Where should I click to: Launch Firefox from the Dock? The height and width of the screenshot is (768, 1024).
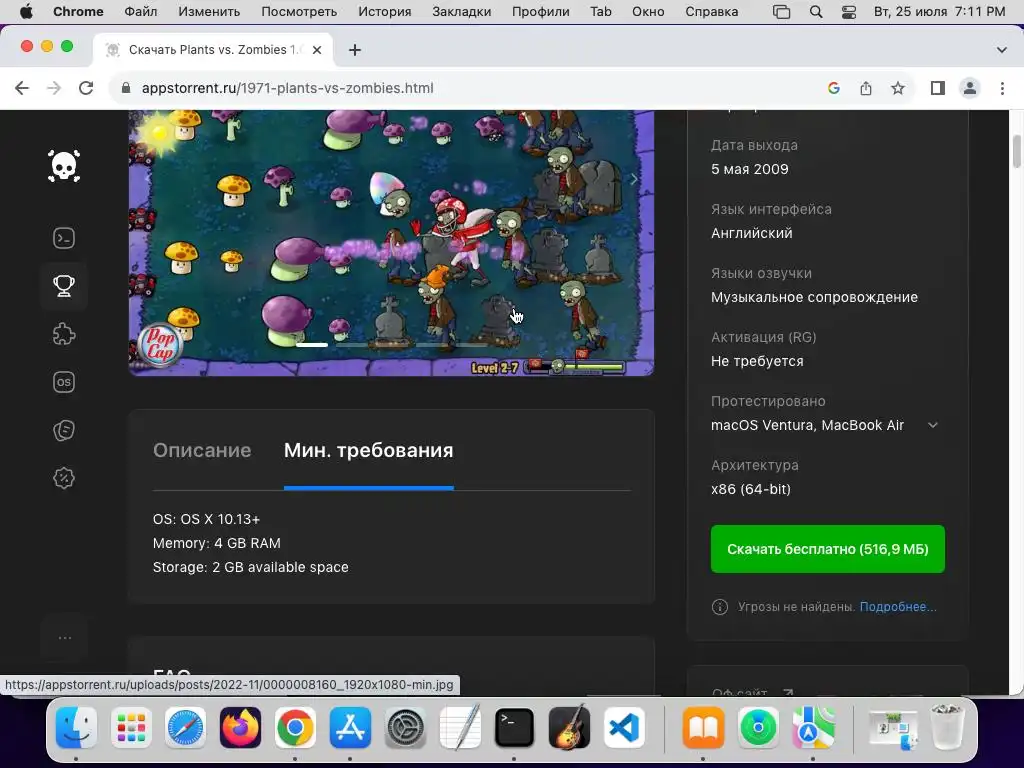tap(240, 728)
